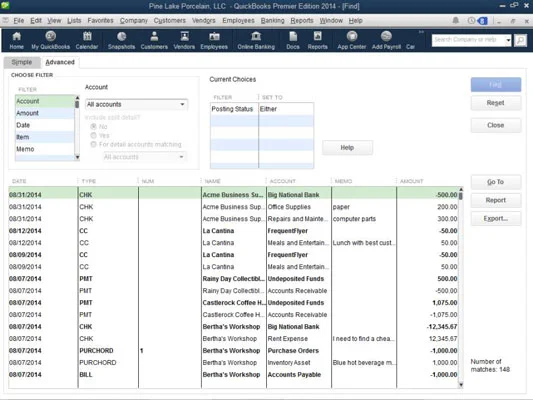Expand toolbar overflow chevron
The width and height of the screenshot is (533, 400).
tap(421, 32)
